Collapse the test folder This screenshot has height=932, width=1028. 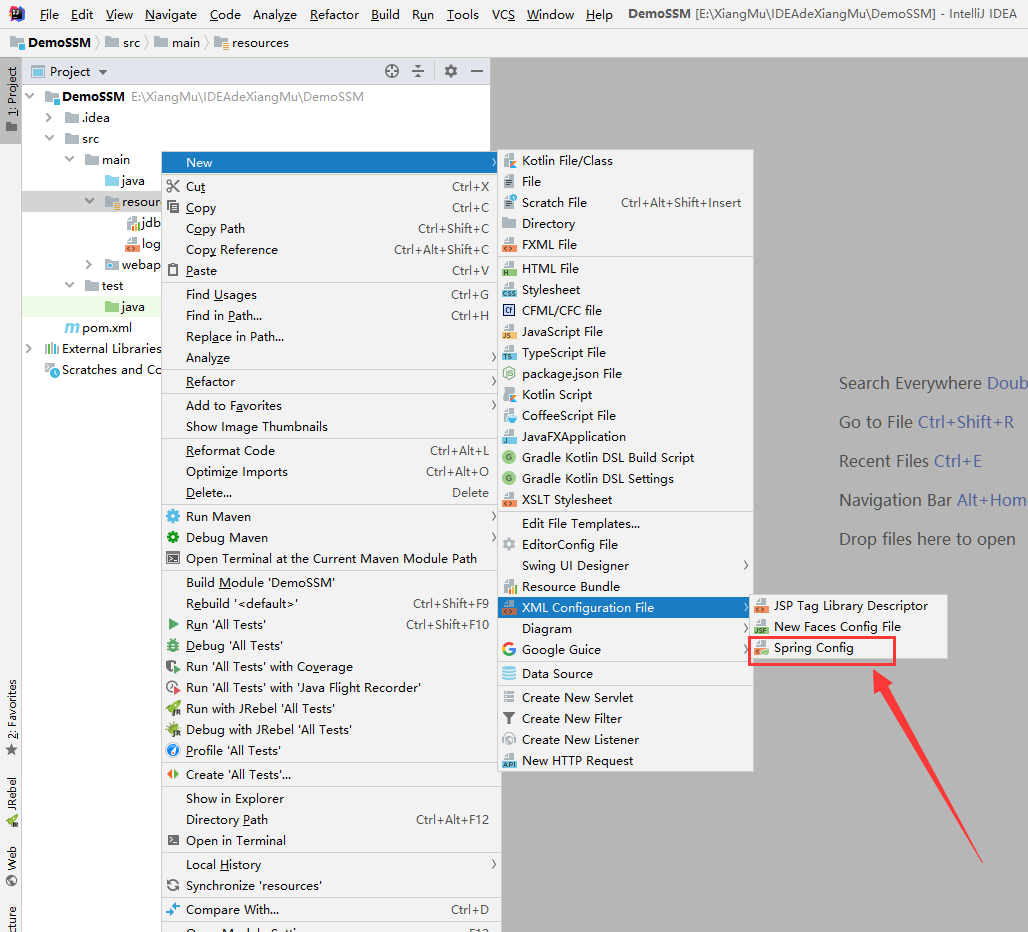pos(69,285)
